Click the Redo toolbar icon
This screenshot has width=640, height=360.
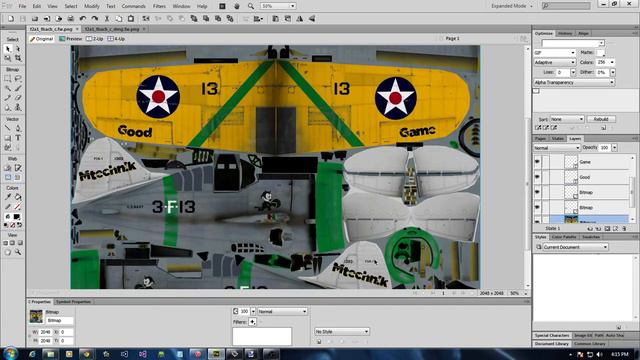pyautogui.click(x=95, y=19)
